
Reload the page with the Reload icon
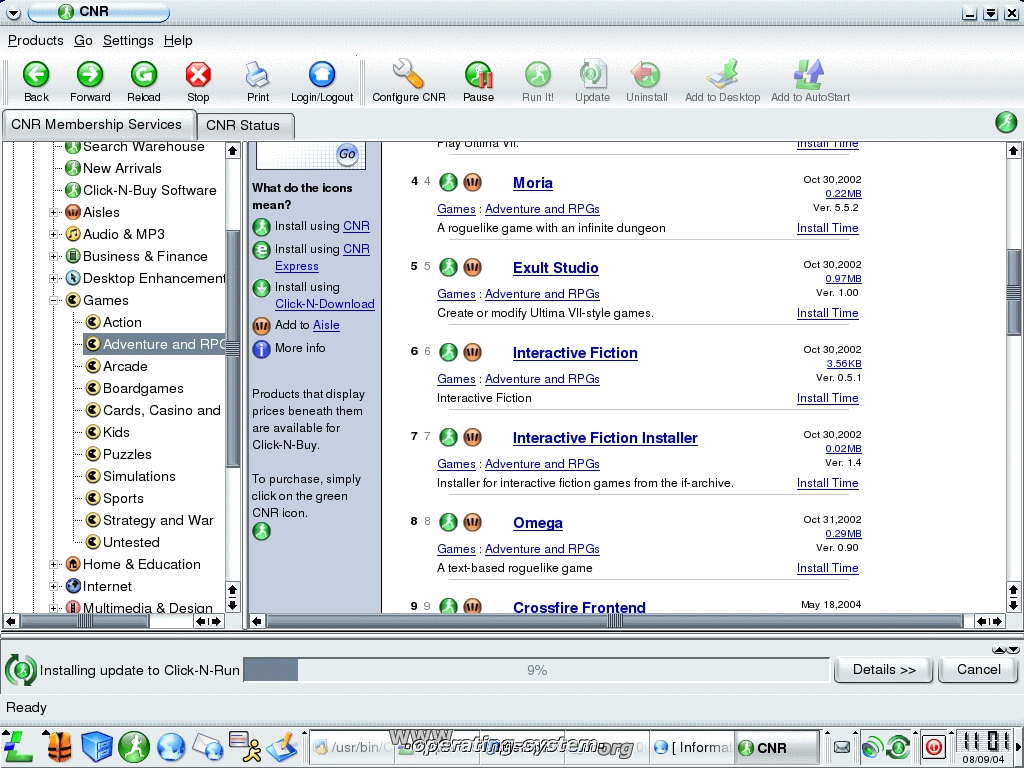tap(144, 74)
